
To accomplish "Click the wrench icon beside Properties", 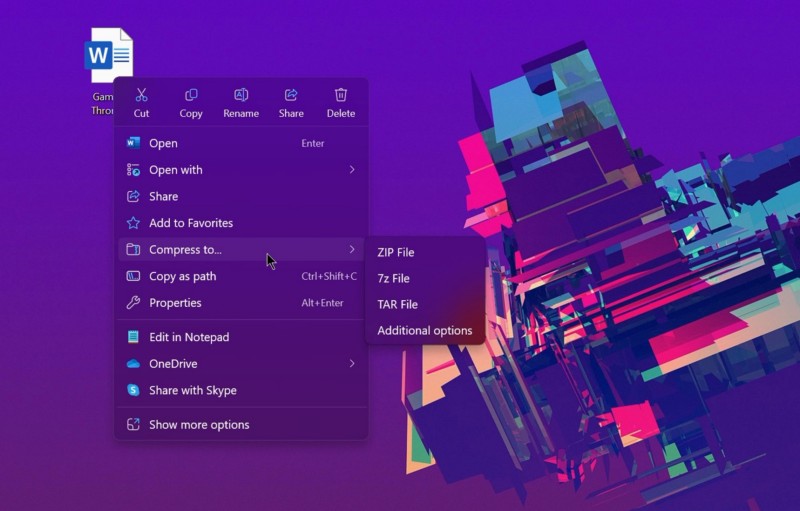I will tap(133, 302).
